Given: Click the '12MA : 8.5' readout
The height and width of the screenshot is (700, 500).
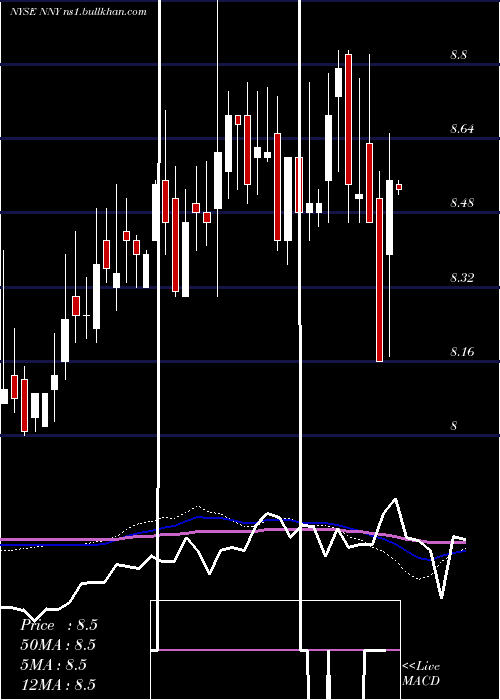Looking at the screenshot, I should coord(58,685).
